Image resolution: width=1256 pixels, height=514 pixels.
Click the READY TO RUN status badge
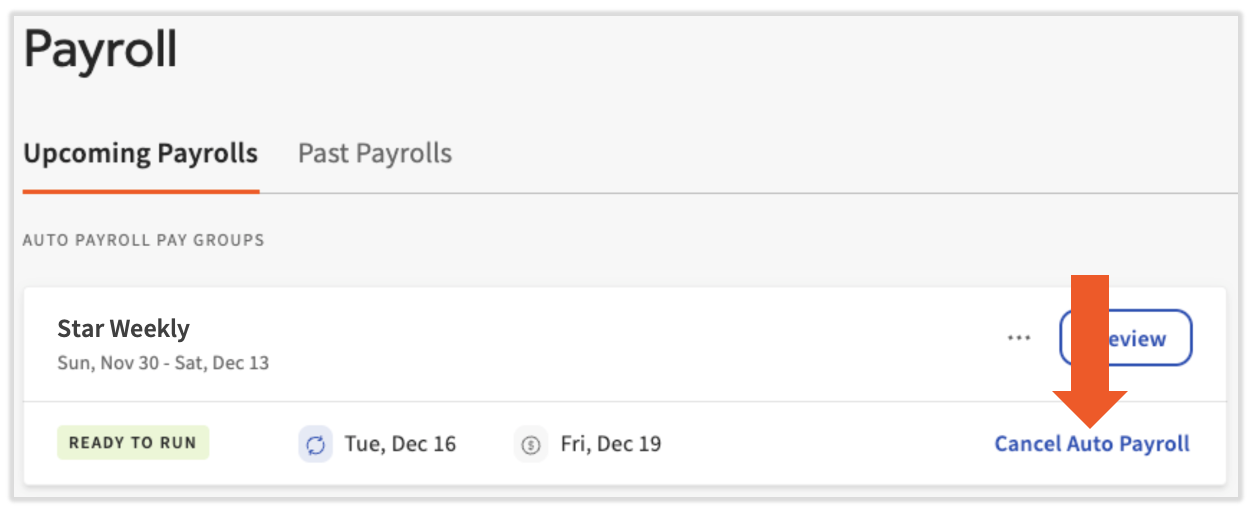133,443
